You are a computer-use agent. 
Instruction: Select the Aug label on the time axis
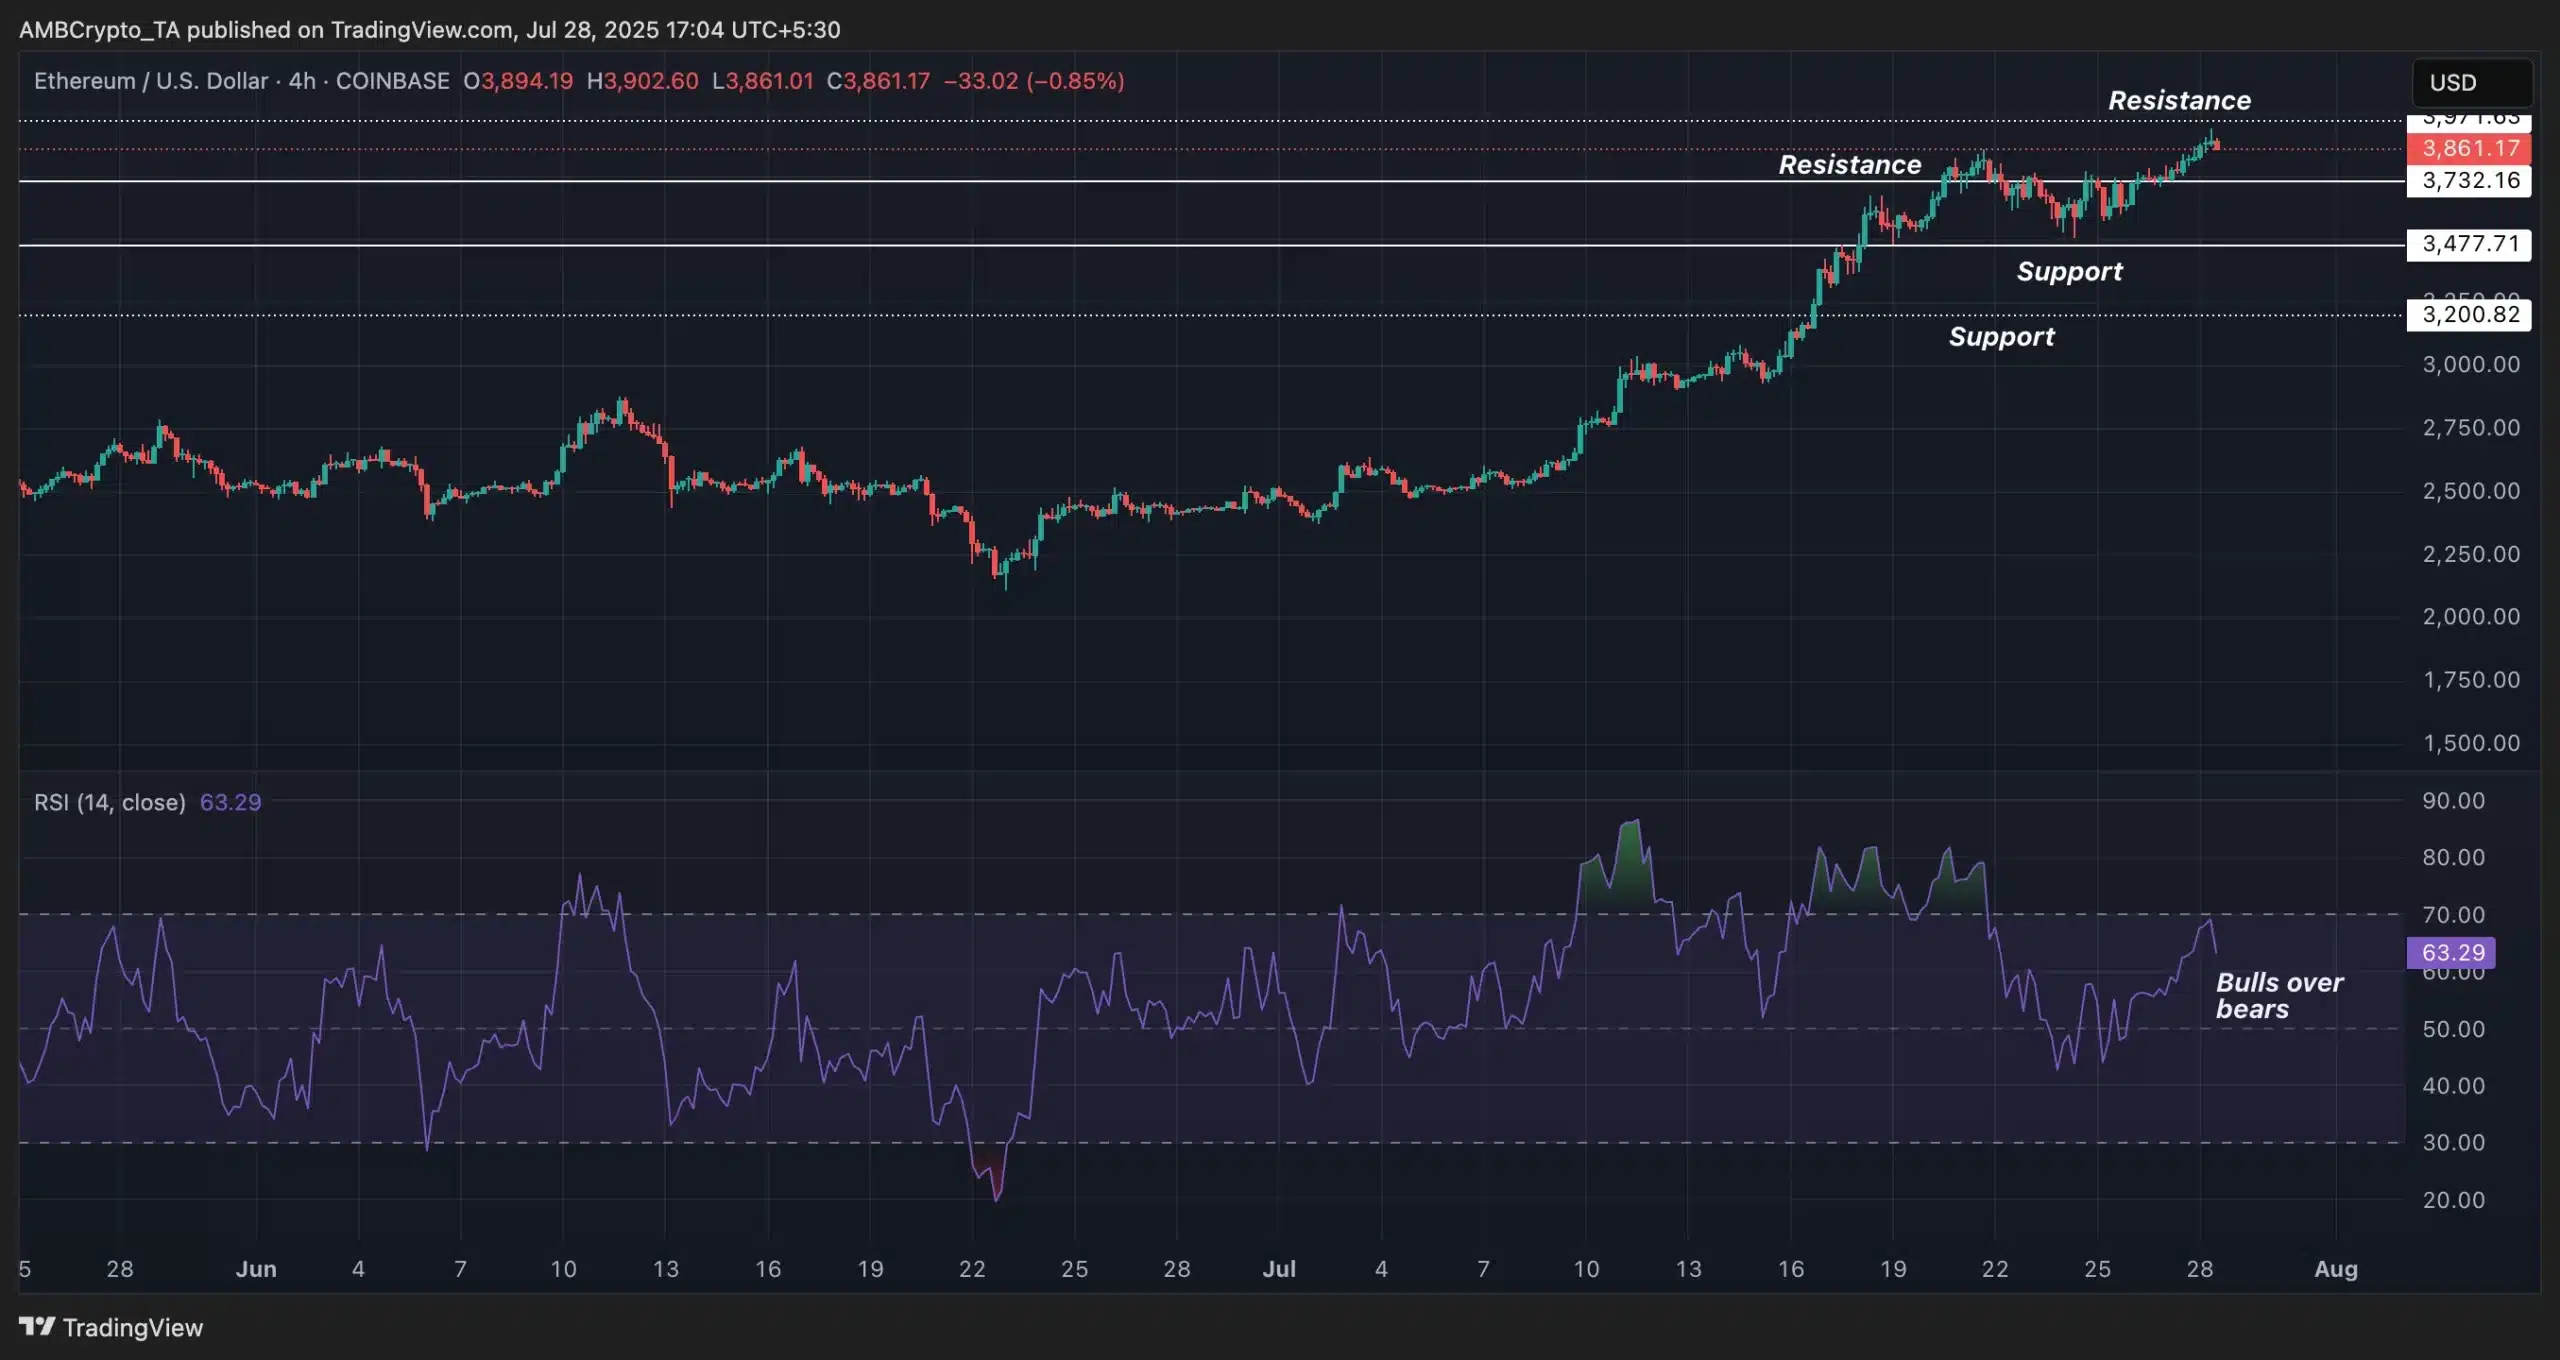point(2337,1268)
